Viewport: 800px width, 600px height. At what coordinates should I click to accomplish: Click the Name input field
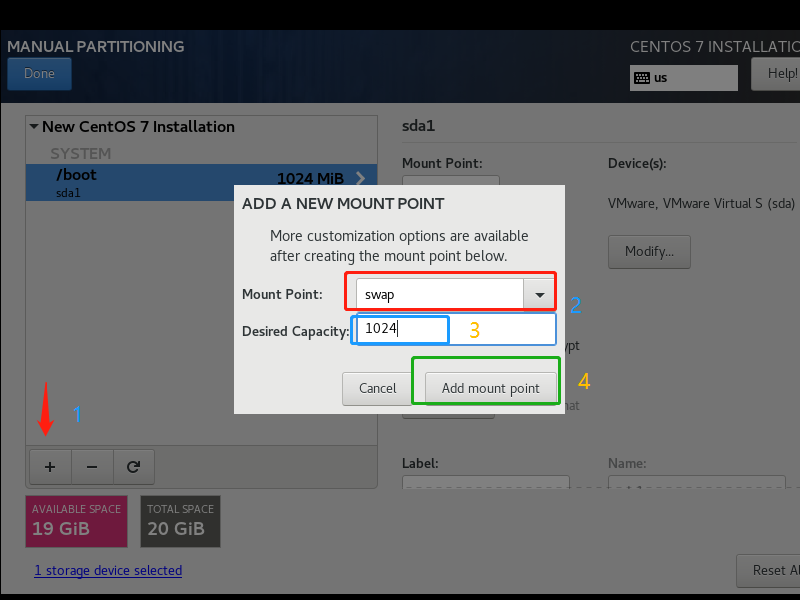click(x=697, y=482)
